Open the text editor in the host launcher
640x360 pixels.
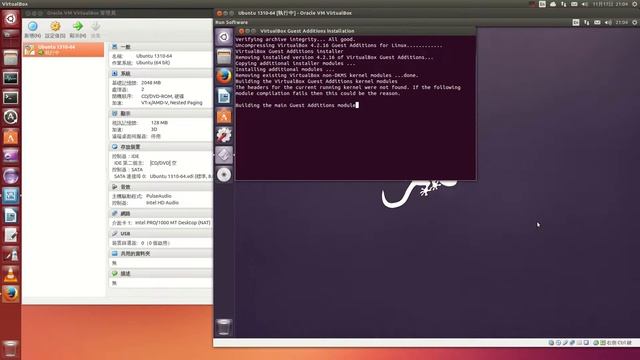coord(10,235)
